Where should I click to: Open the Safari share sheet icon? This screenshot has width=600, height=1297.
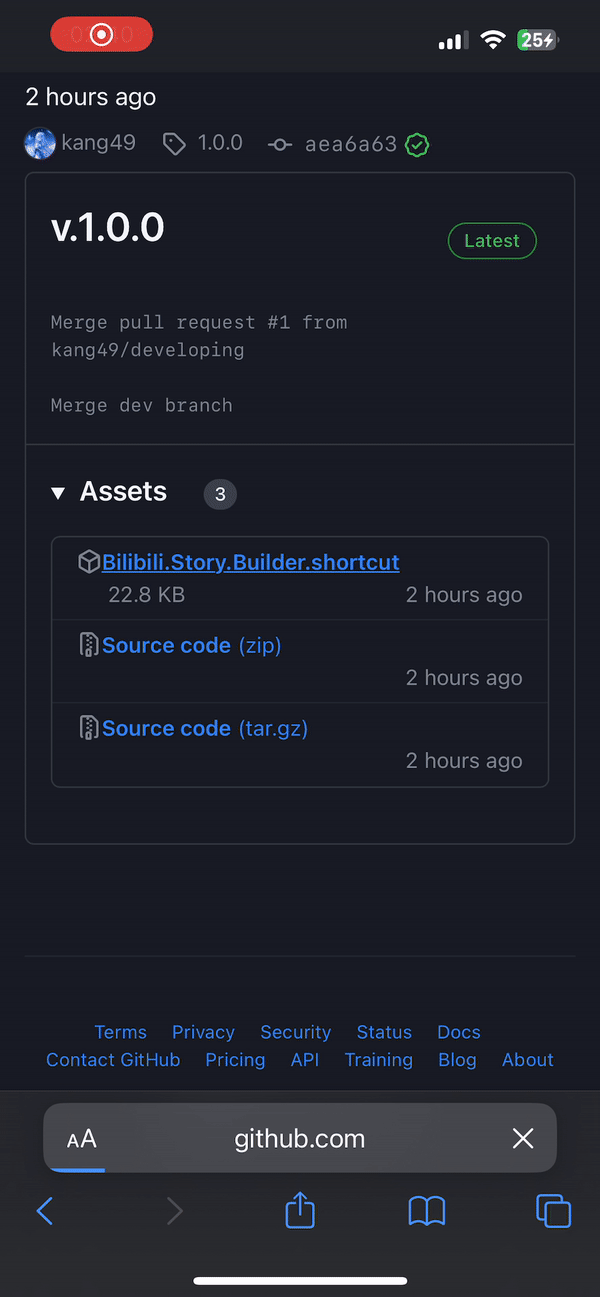click(299, 1211)
